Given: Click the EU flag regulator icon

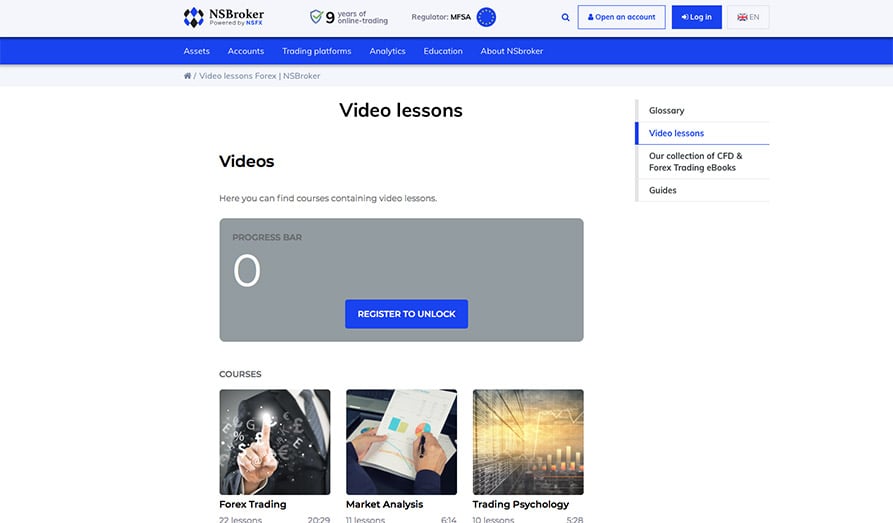Looking at the screenshot, I should tap(486, 17).
